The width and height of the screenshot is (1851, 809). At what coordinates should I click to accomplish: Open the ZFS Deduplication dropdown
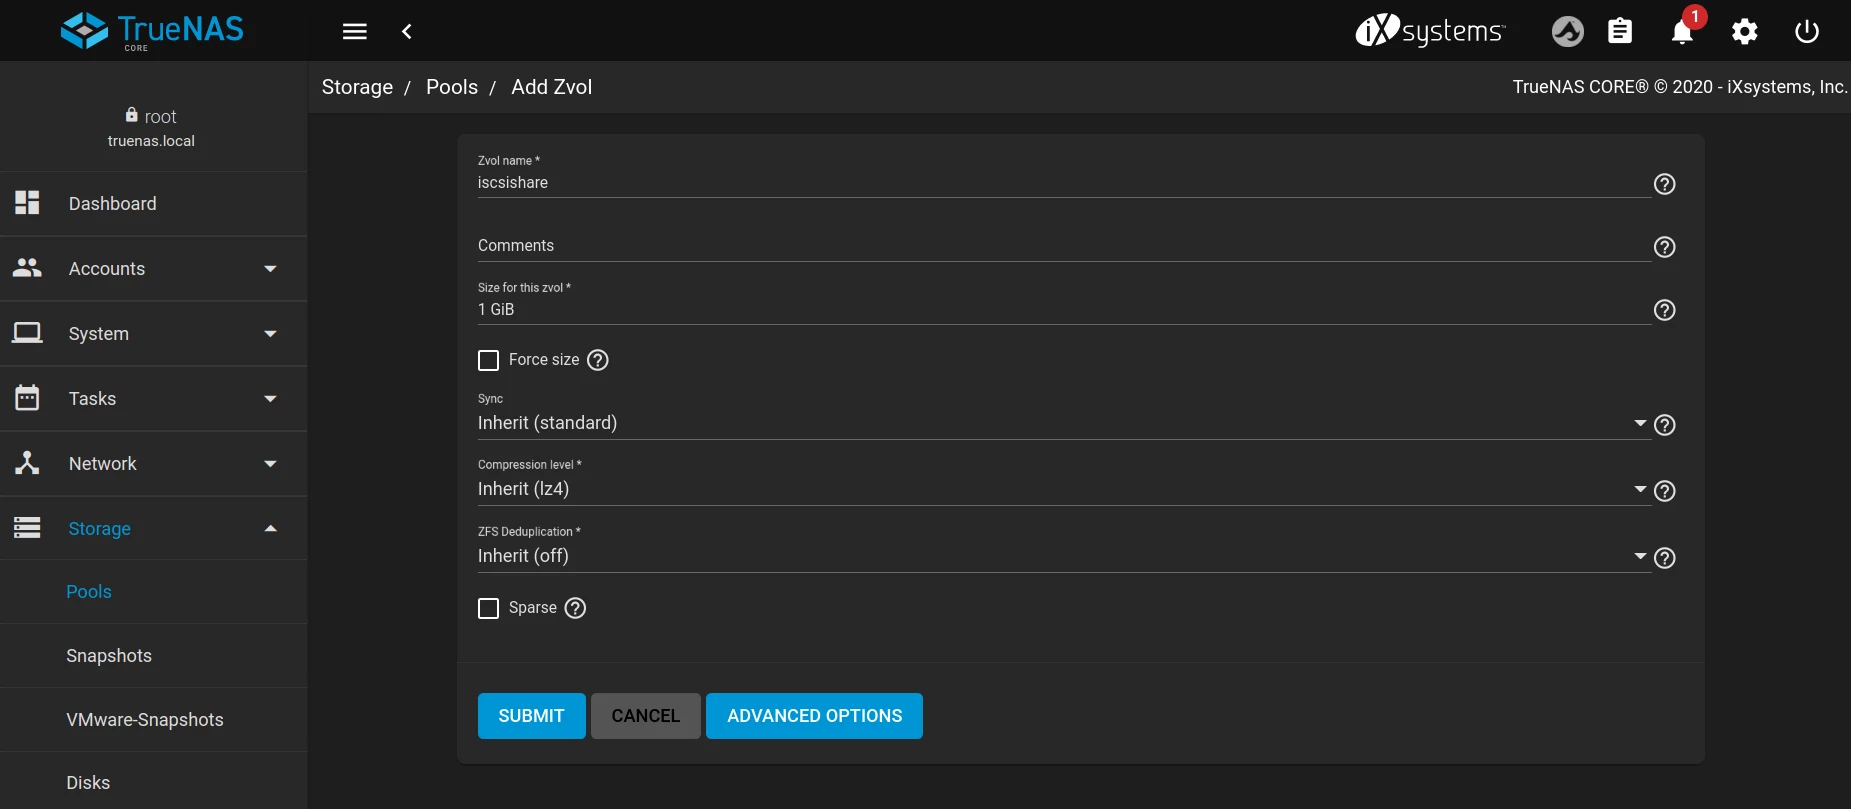coord(1060,557)
